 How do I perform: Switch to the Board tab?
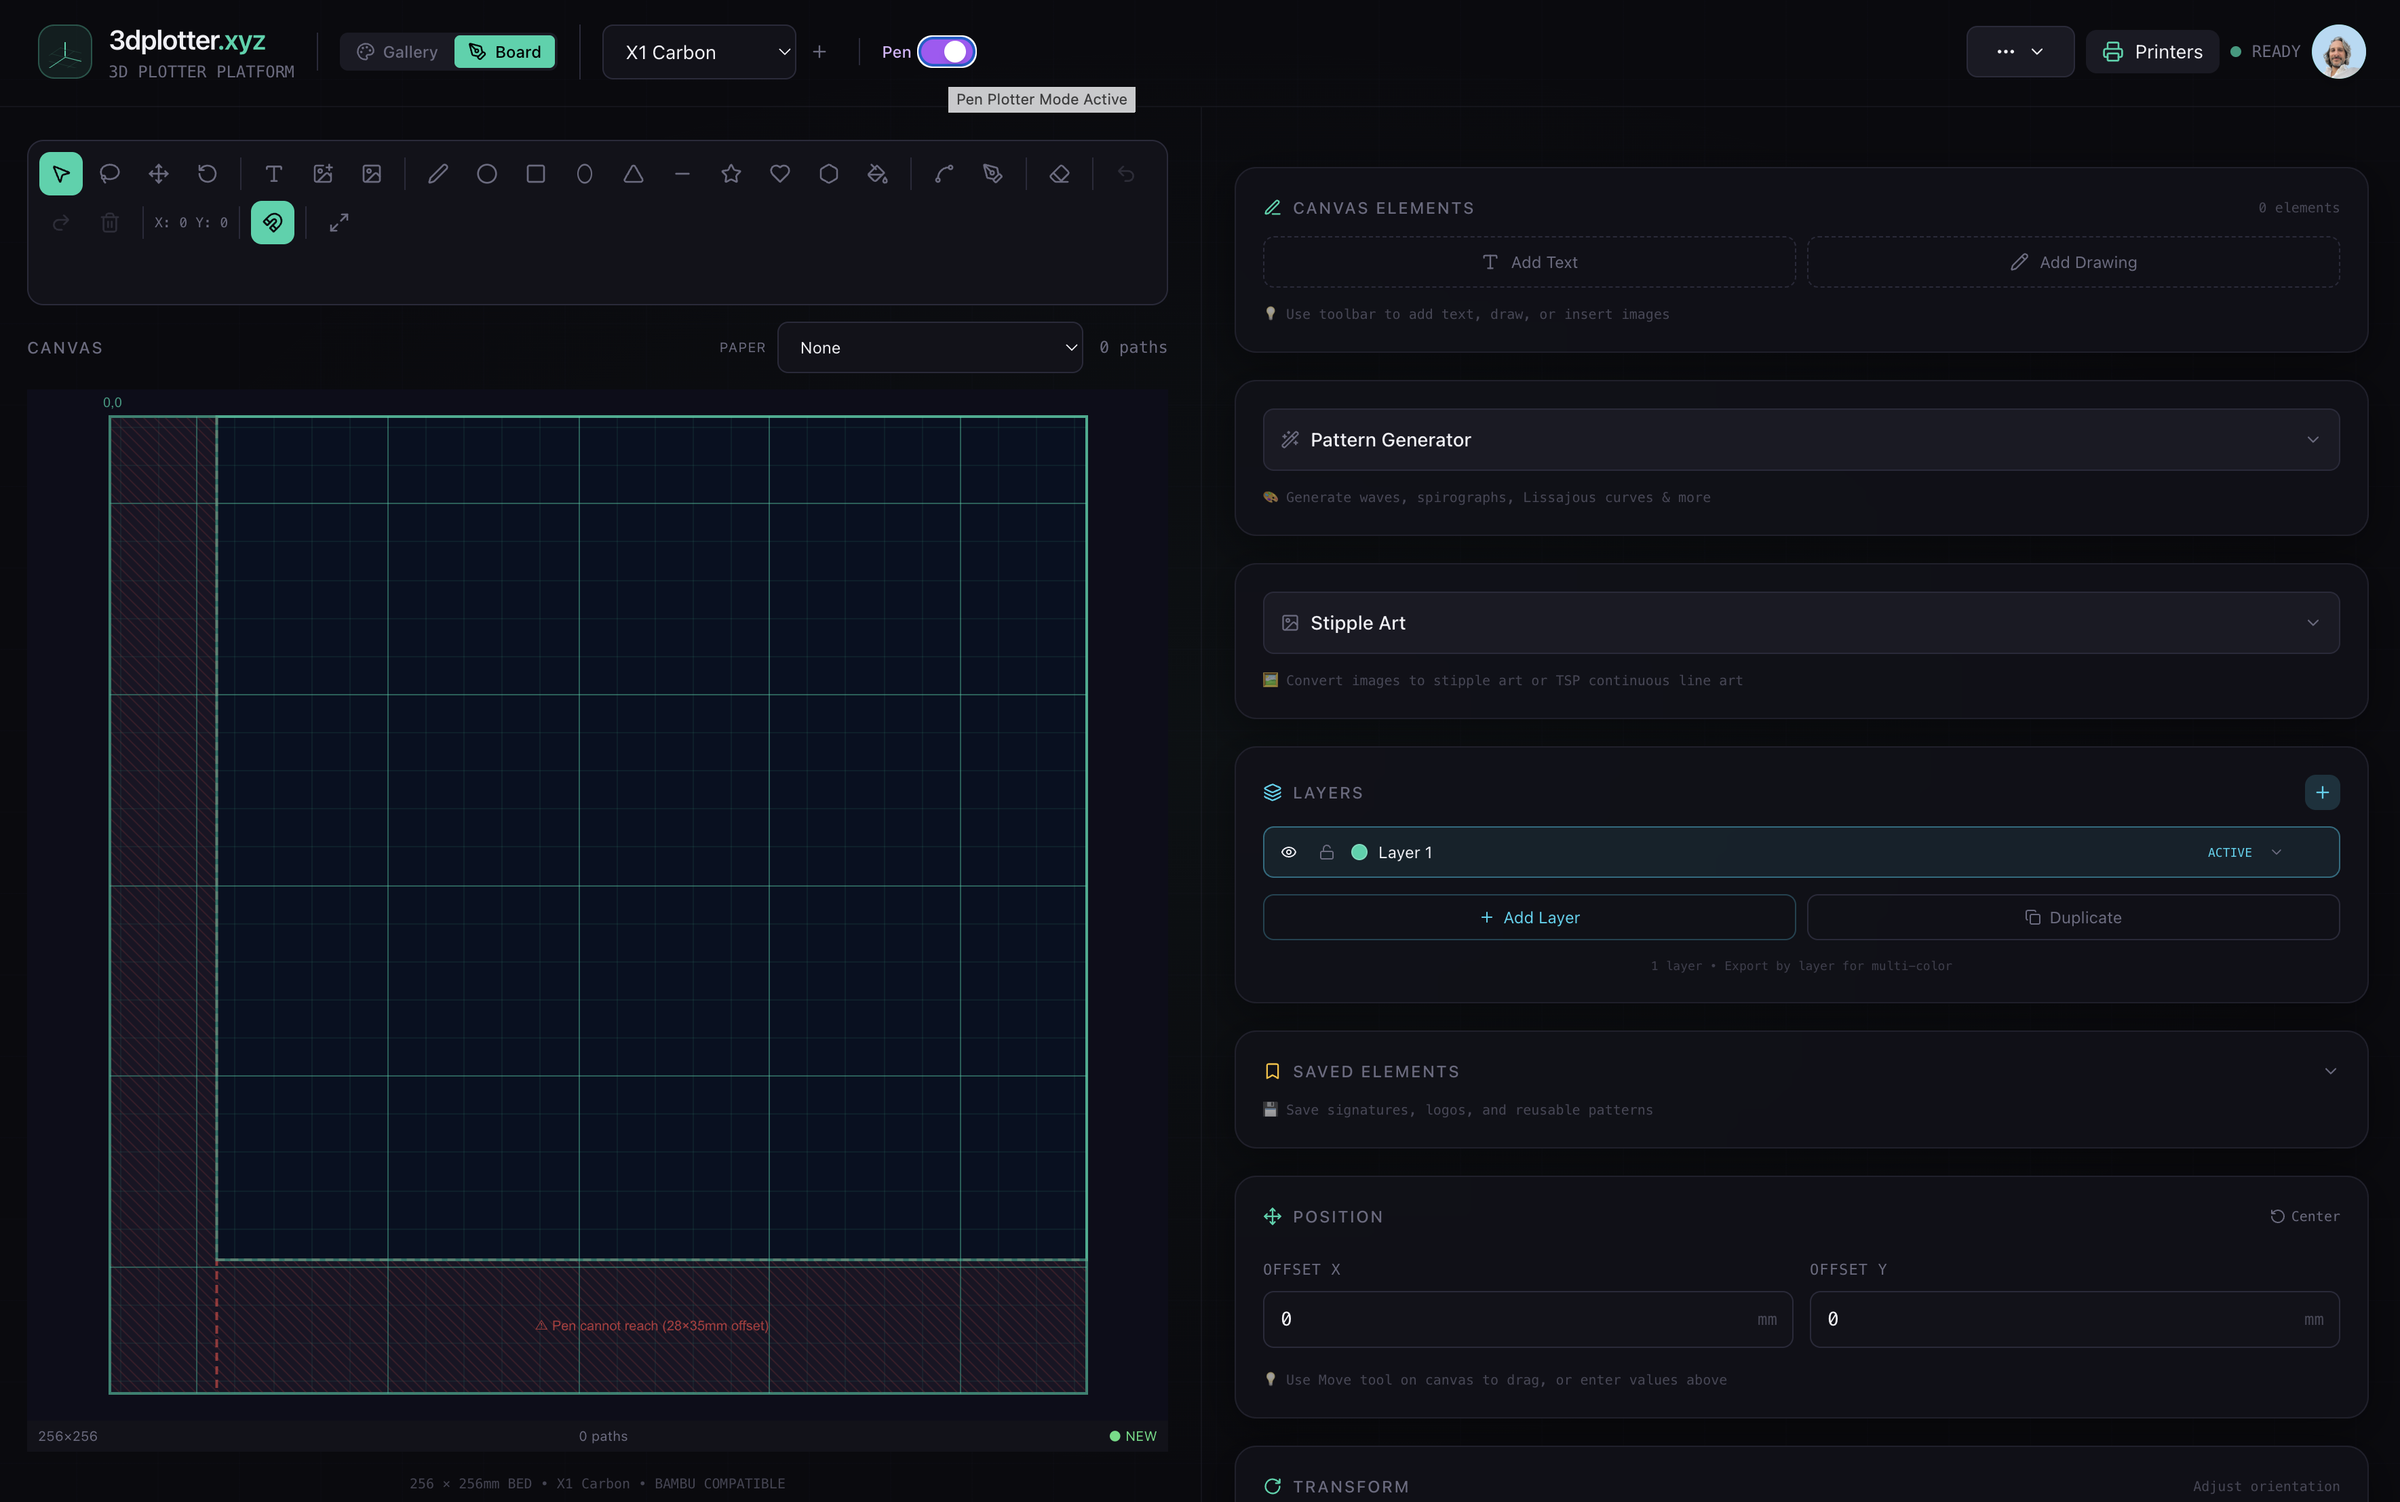point(505,52)
